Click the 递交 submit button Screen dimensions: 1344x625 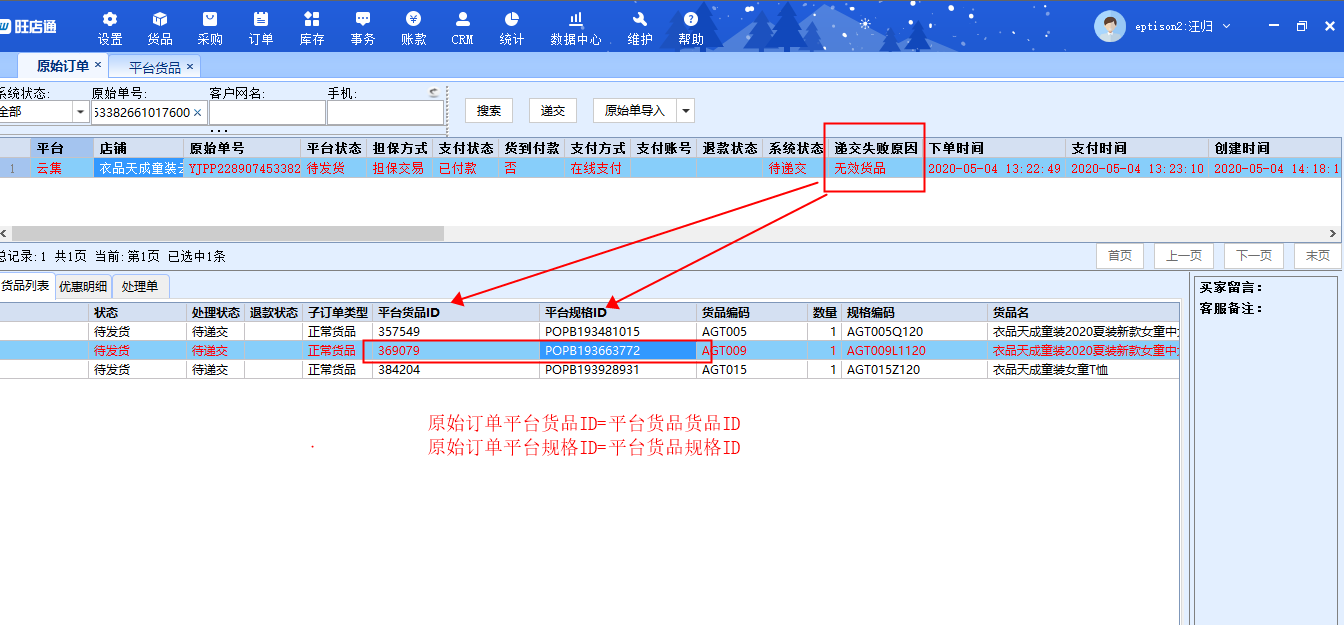click(553, 111)
